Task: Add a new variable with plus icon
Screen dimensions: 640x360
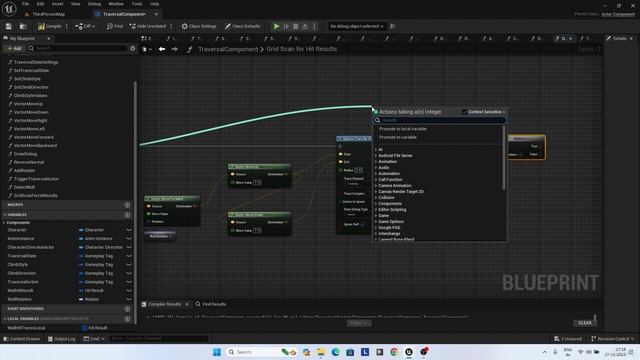Action: coord(127,215)
